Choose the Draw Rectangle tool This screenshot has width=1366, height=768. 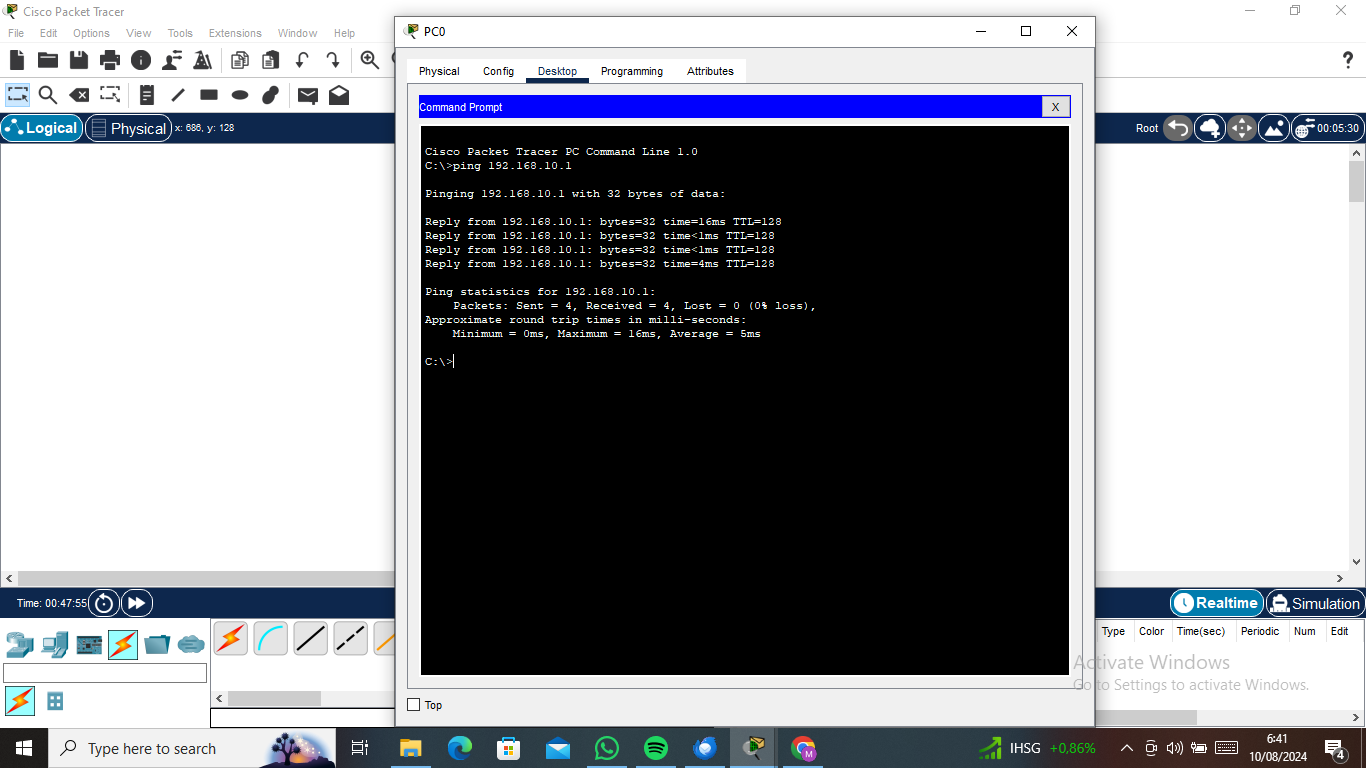tap(209, 95)
